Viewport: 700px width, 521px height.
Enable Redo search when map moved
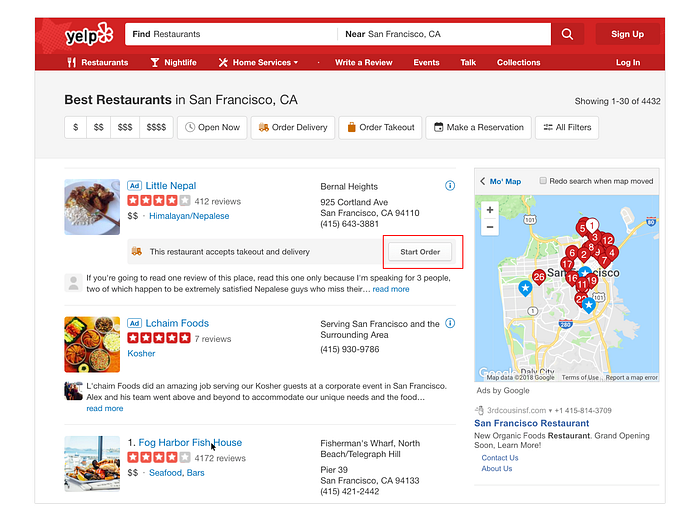pyautogui.click(x=543, y=181)
